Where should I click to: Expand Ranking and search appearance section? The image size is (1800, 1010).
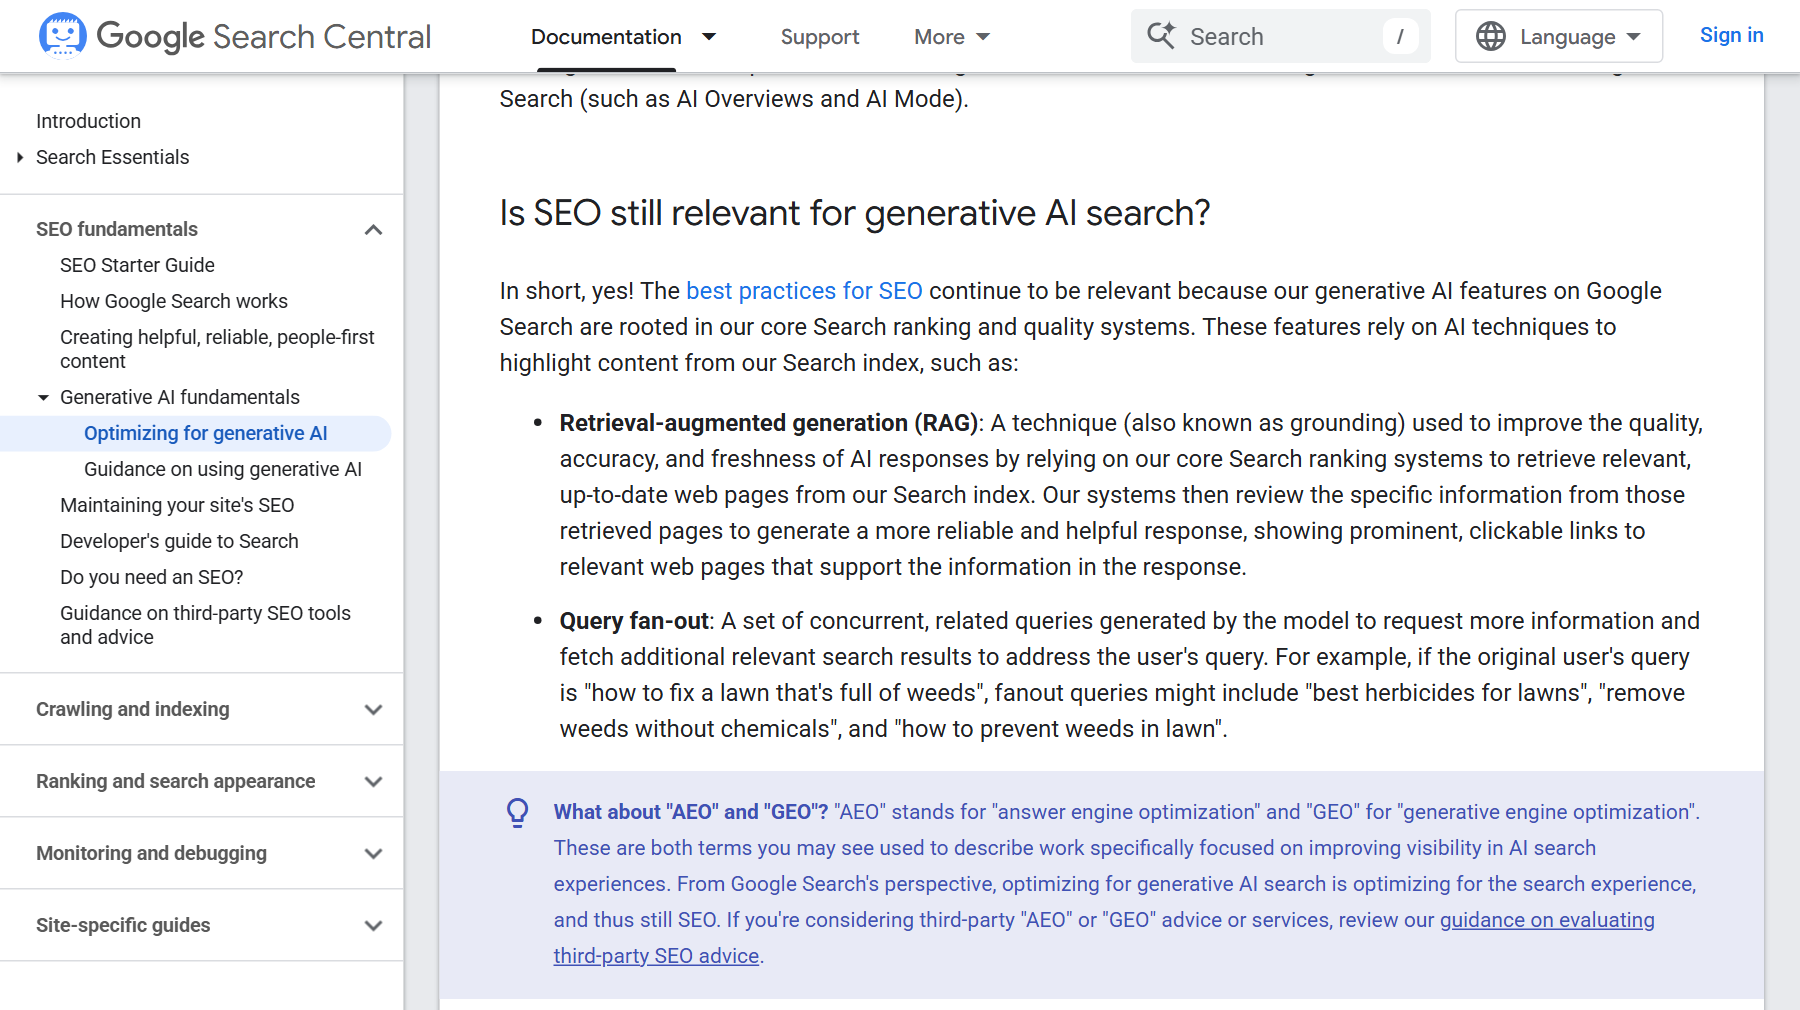click(x=373, y=781)
